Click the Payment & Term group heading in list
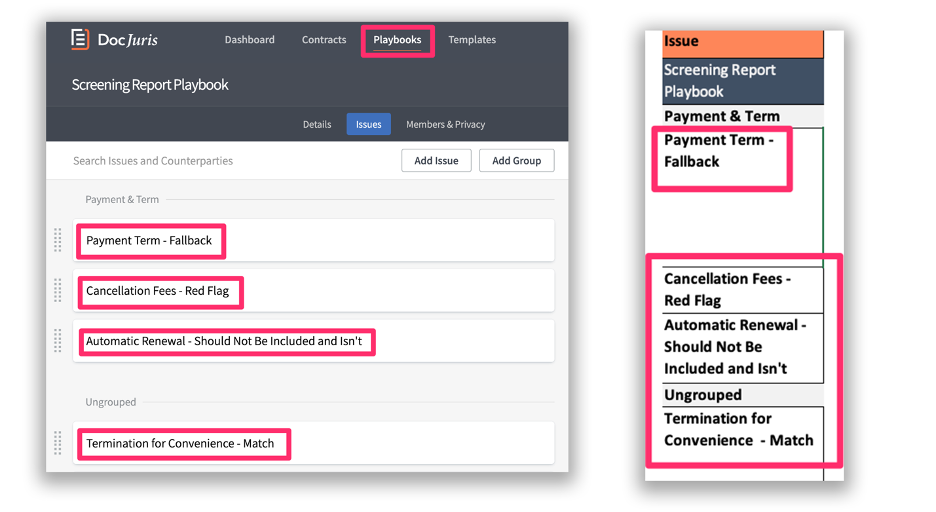 coord(122,199)
